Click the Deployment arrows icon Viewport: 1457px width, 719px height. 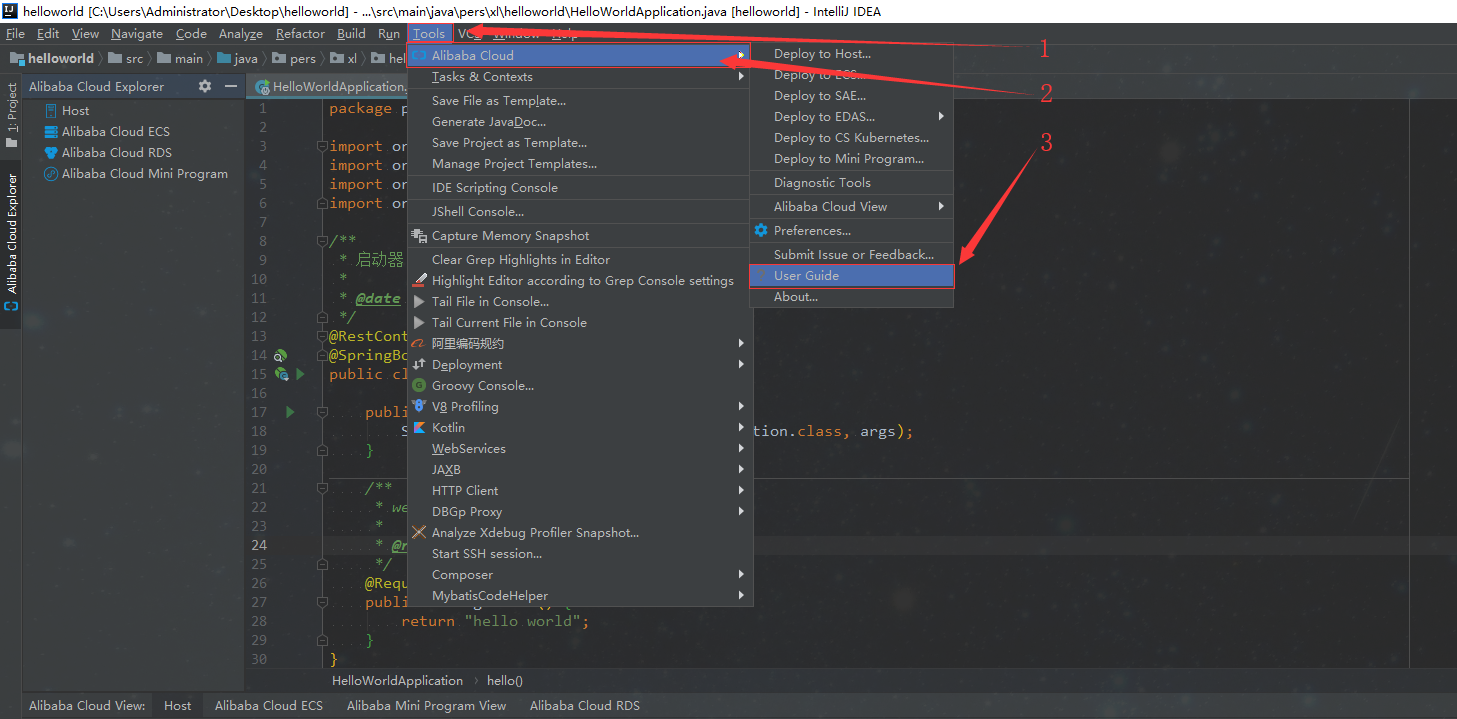point(419,364)
